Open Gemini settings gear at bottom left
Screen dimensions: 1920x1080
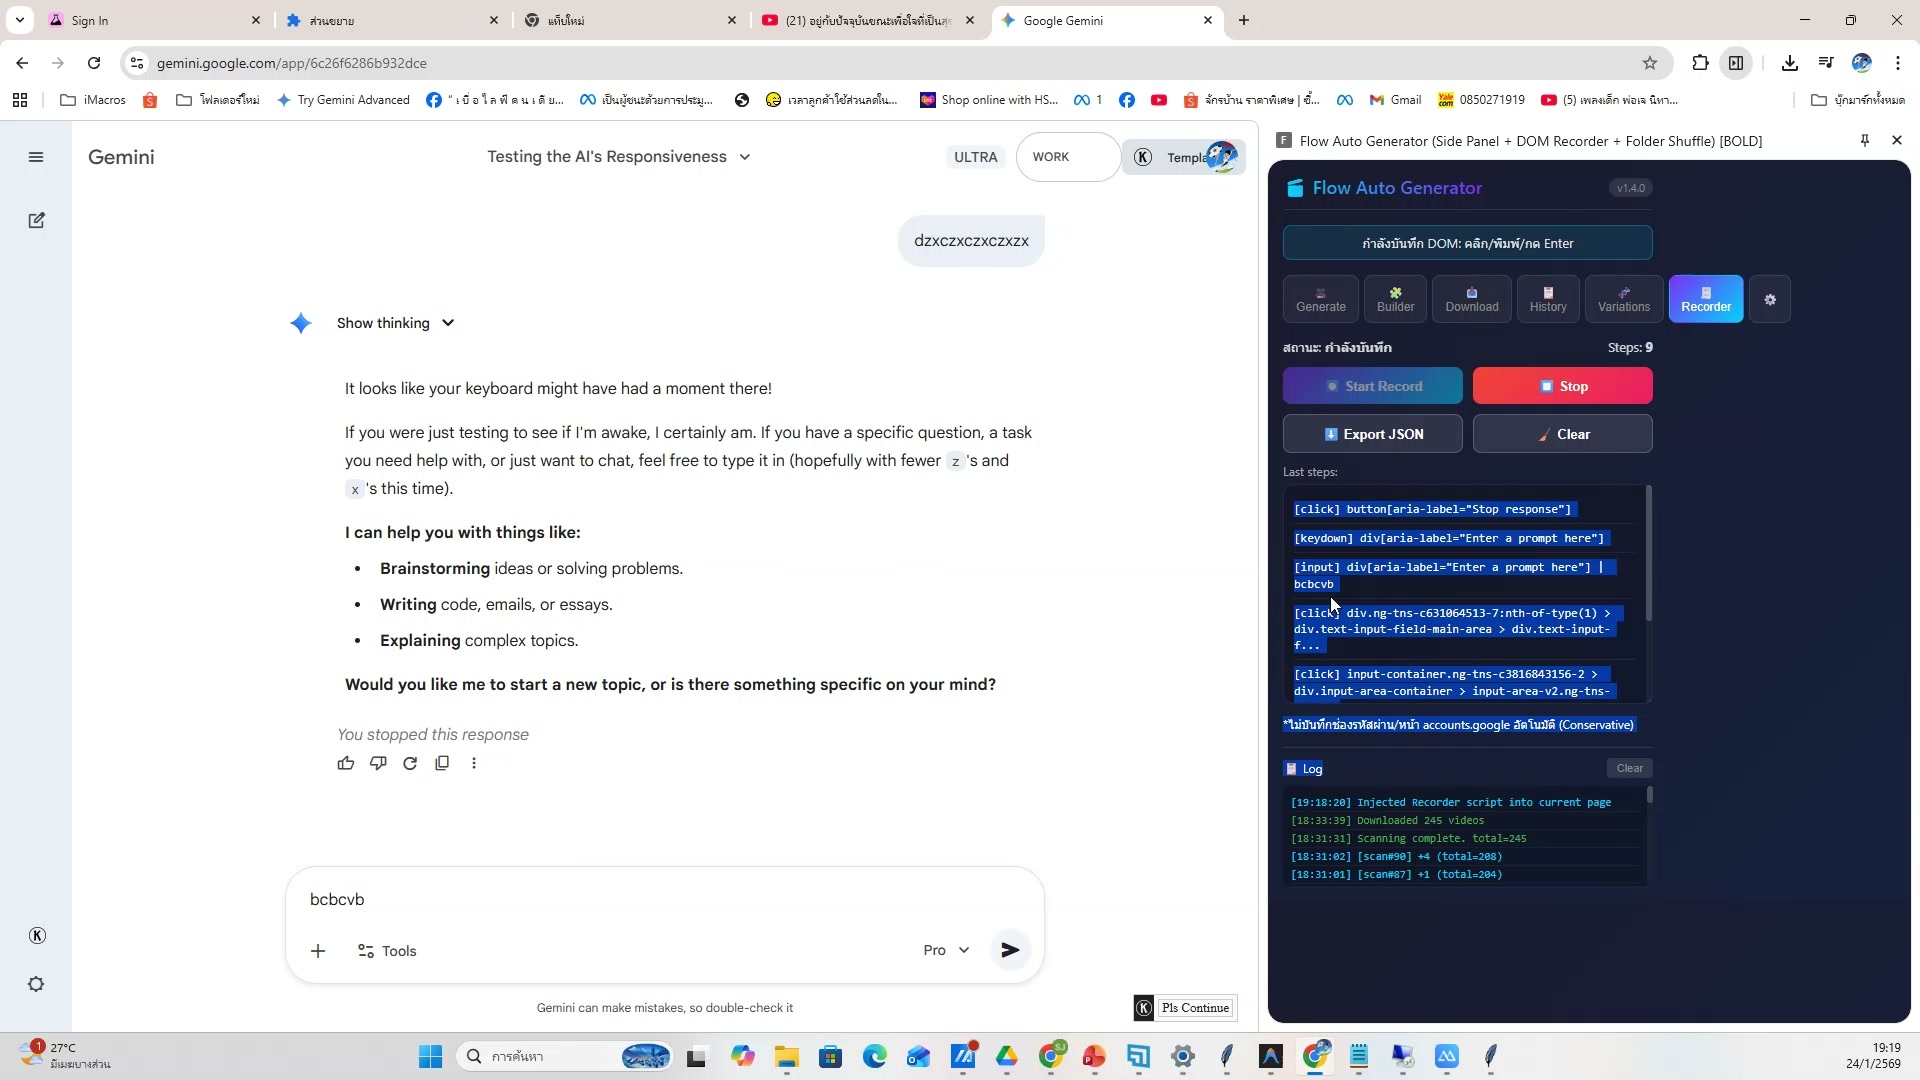click(36, 984)
